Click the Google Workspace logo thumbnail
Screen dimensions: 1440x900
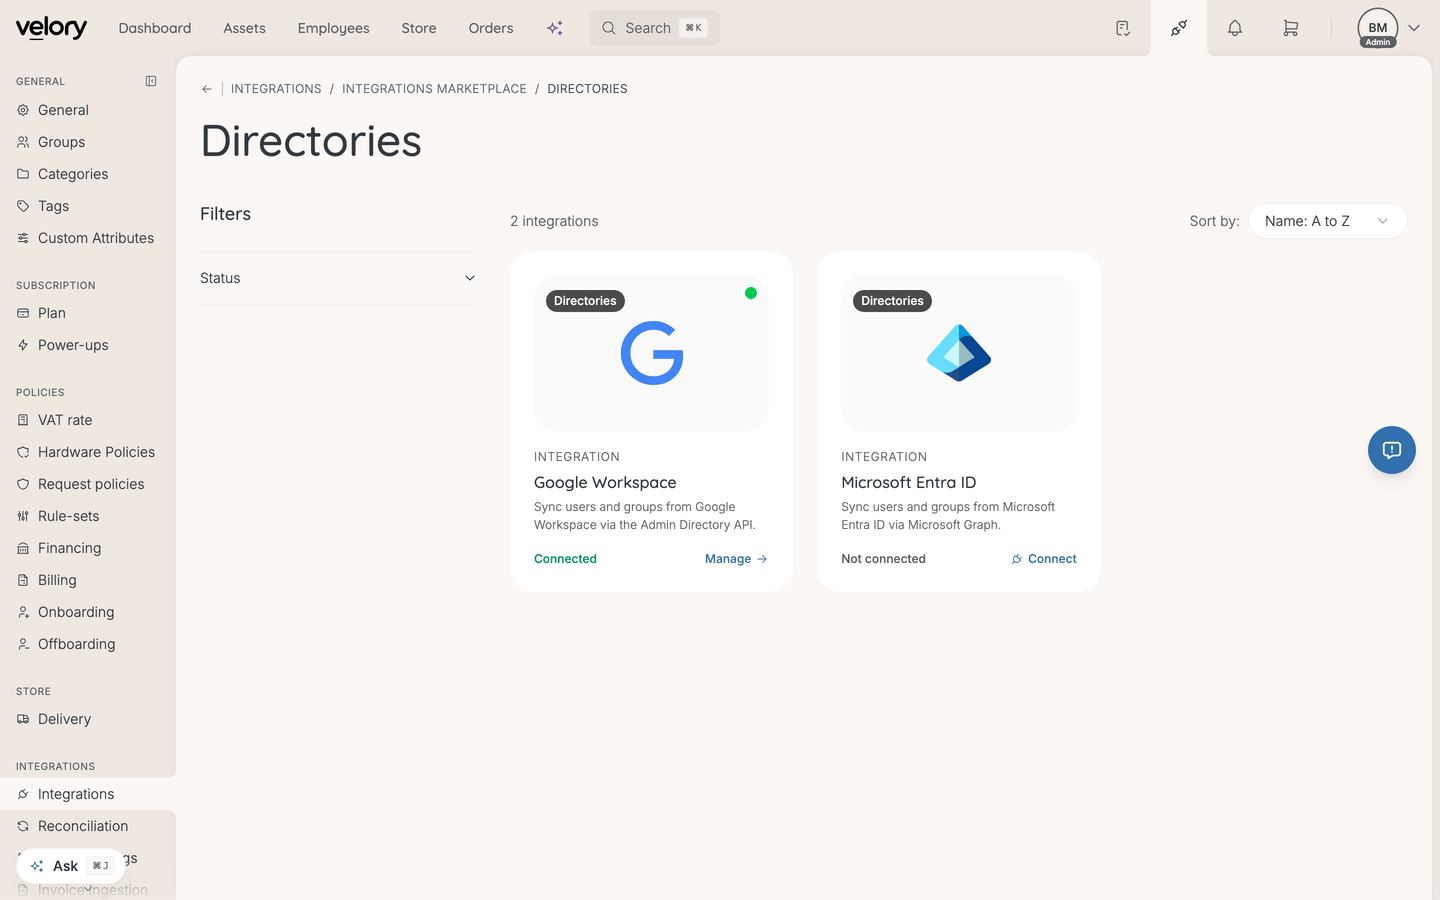click(652, 353)
